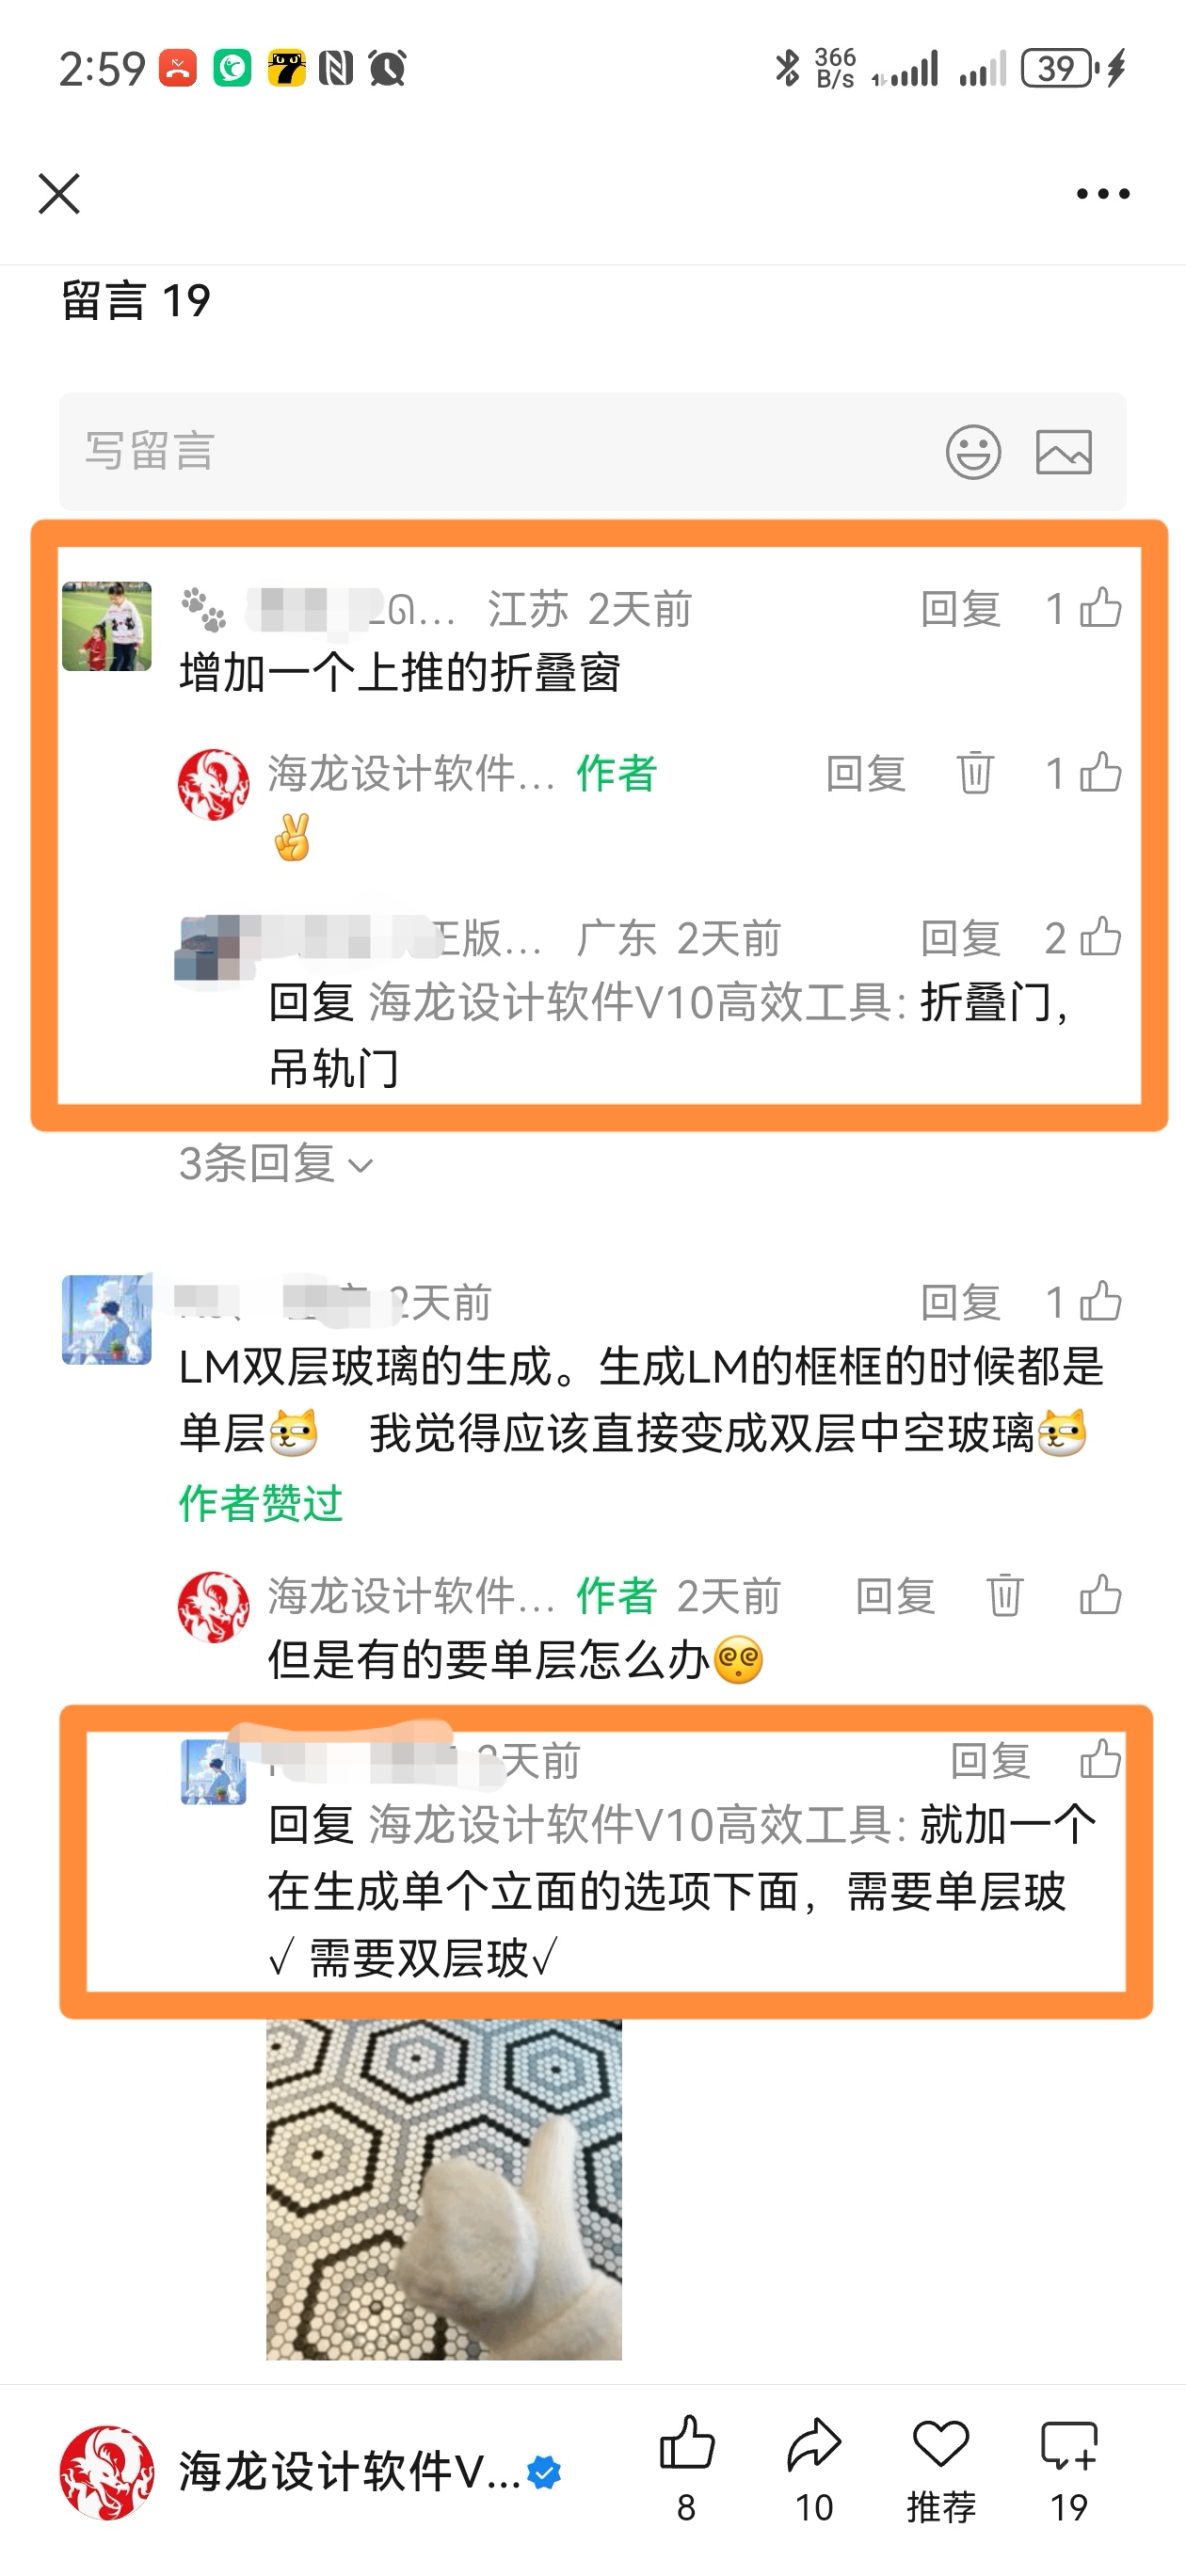Screen dimensions: 1186x2560
Task: Reply to the 需要单层玻 suggestion comment
Action: [990, 1761]
